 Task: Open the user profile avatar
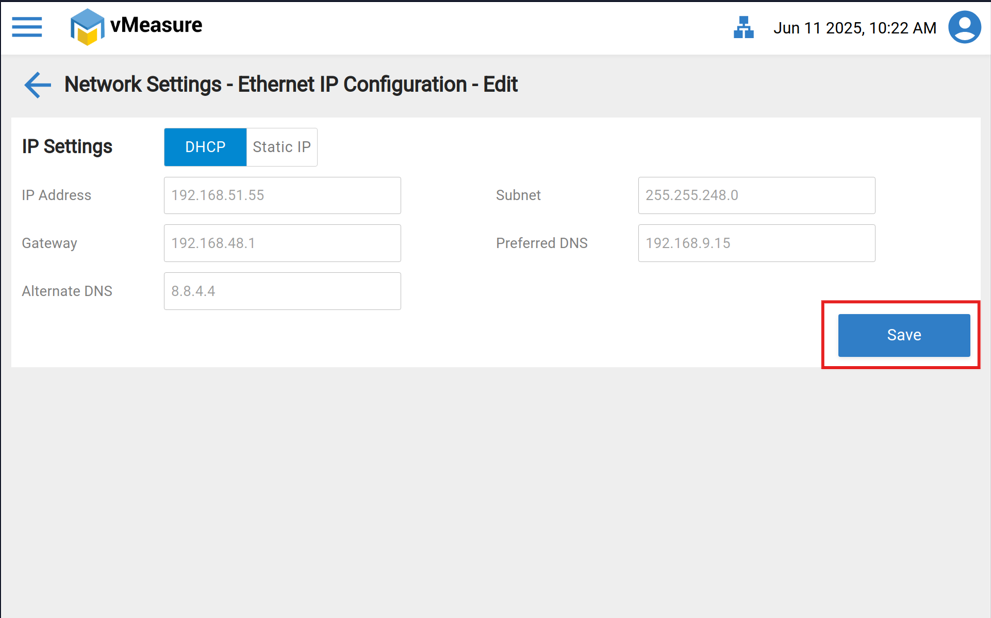point(964,27)
